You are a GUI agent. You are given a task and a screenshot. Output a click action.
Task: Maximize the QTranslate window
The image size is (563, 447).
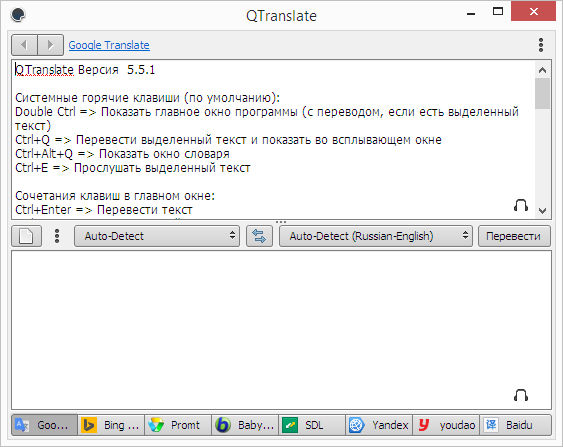(x=498, y=11)
